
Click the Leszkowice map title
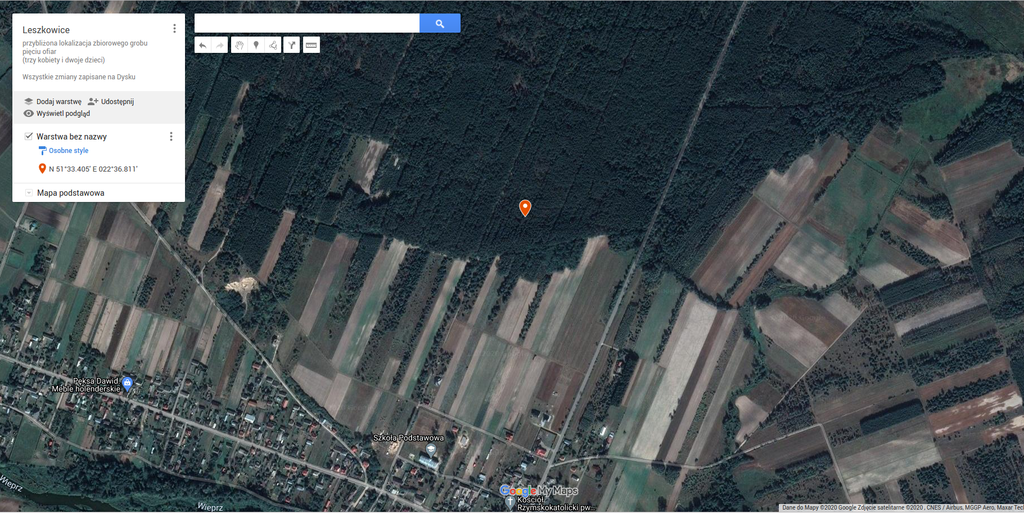(46, 30)
